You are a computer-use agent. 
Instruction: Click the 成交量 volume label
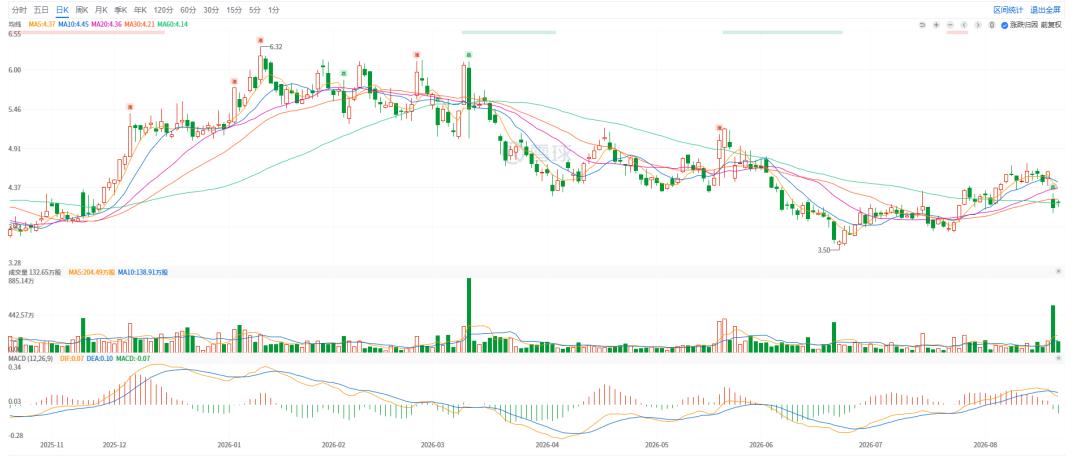pyautogui.click(x=18, y=272)
